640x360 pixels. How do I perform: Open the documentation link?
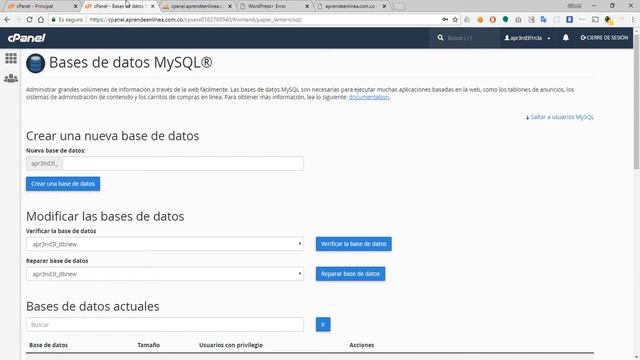coord(369,97)
